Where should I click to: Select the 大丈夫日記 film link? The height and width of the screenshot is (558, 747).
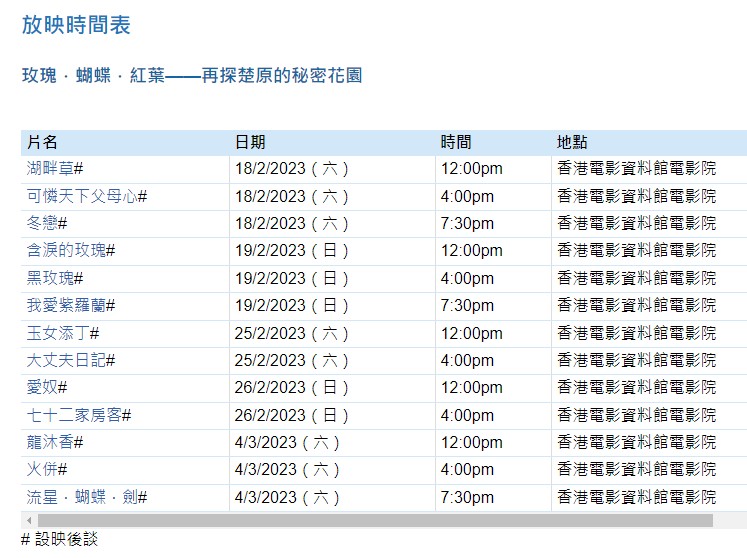tap(66, 360)
